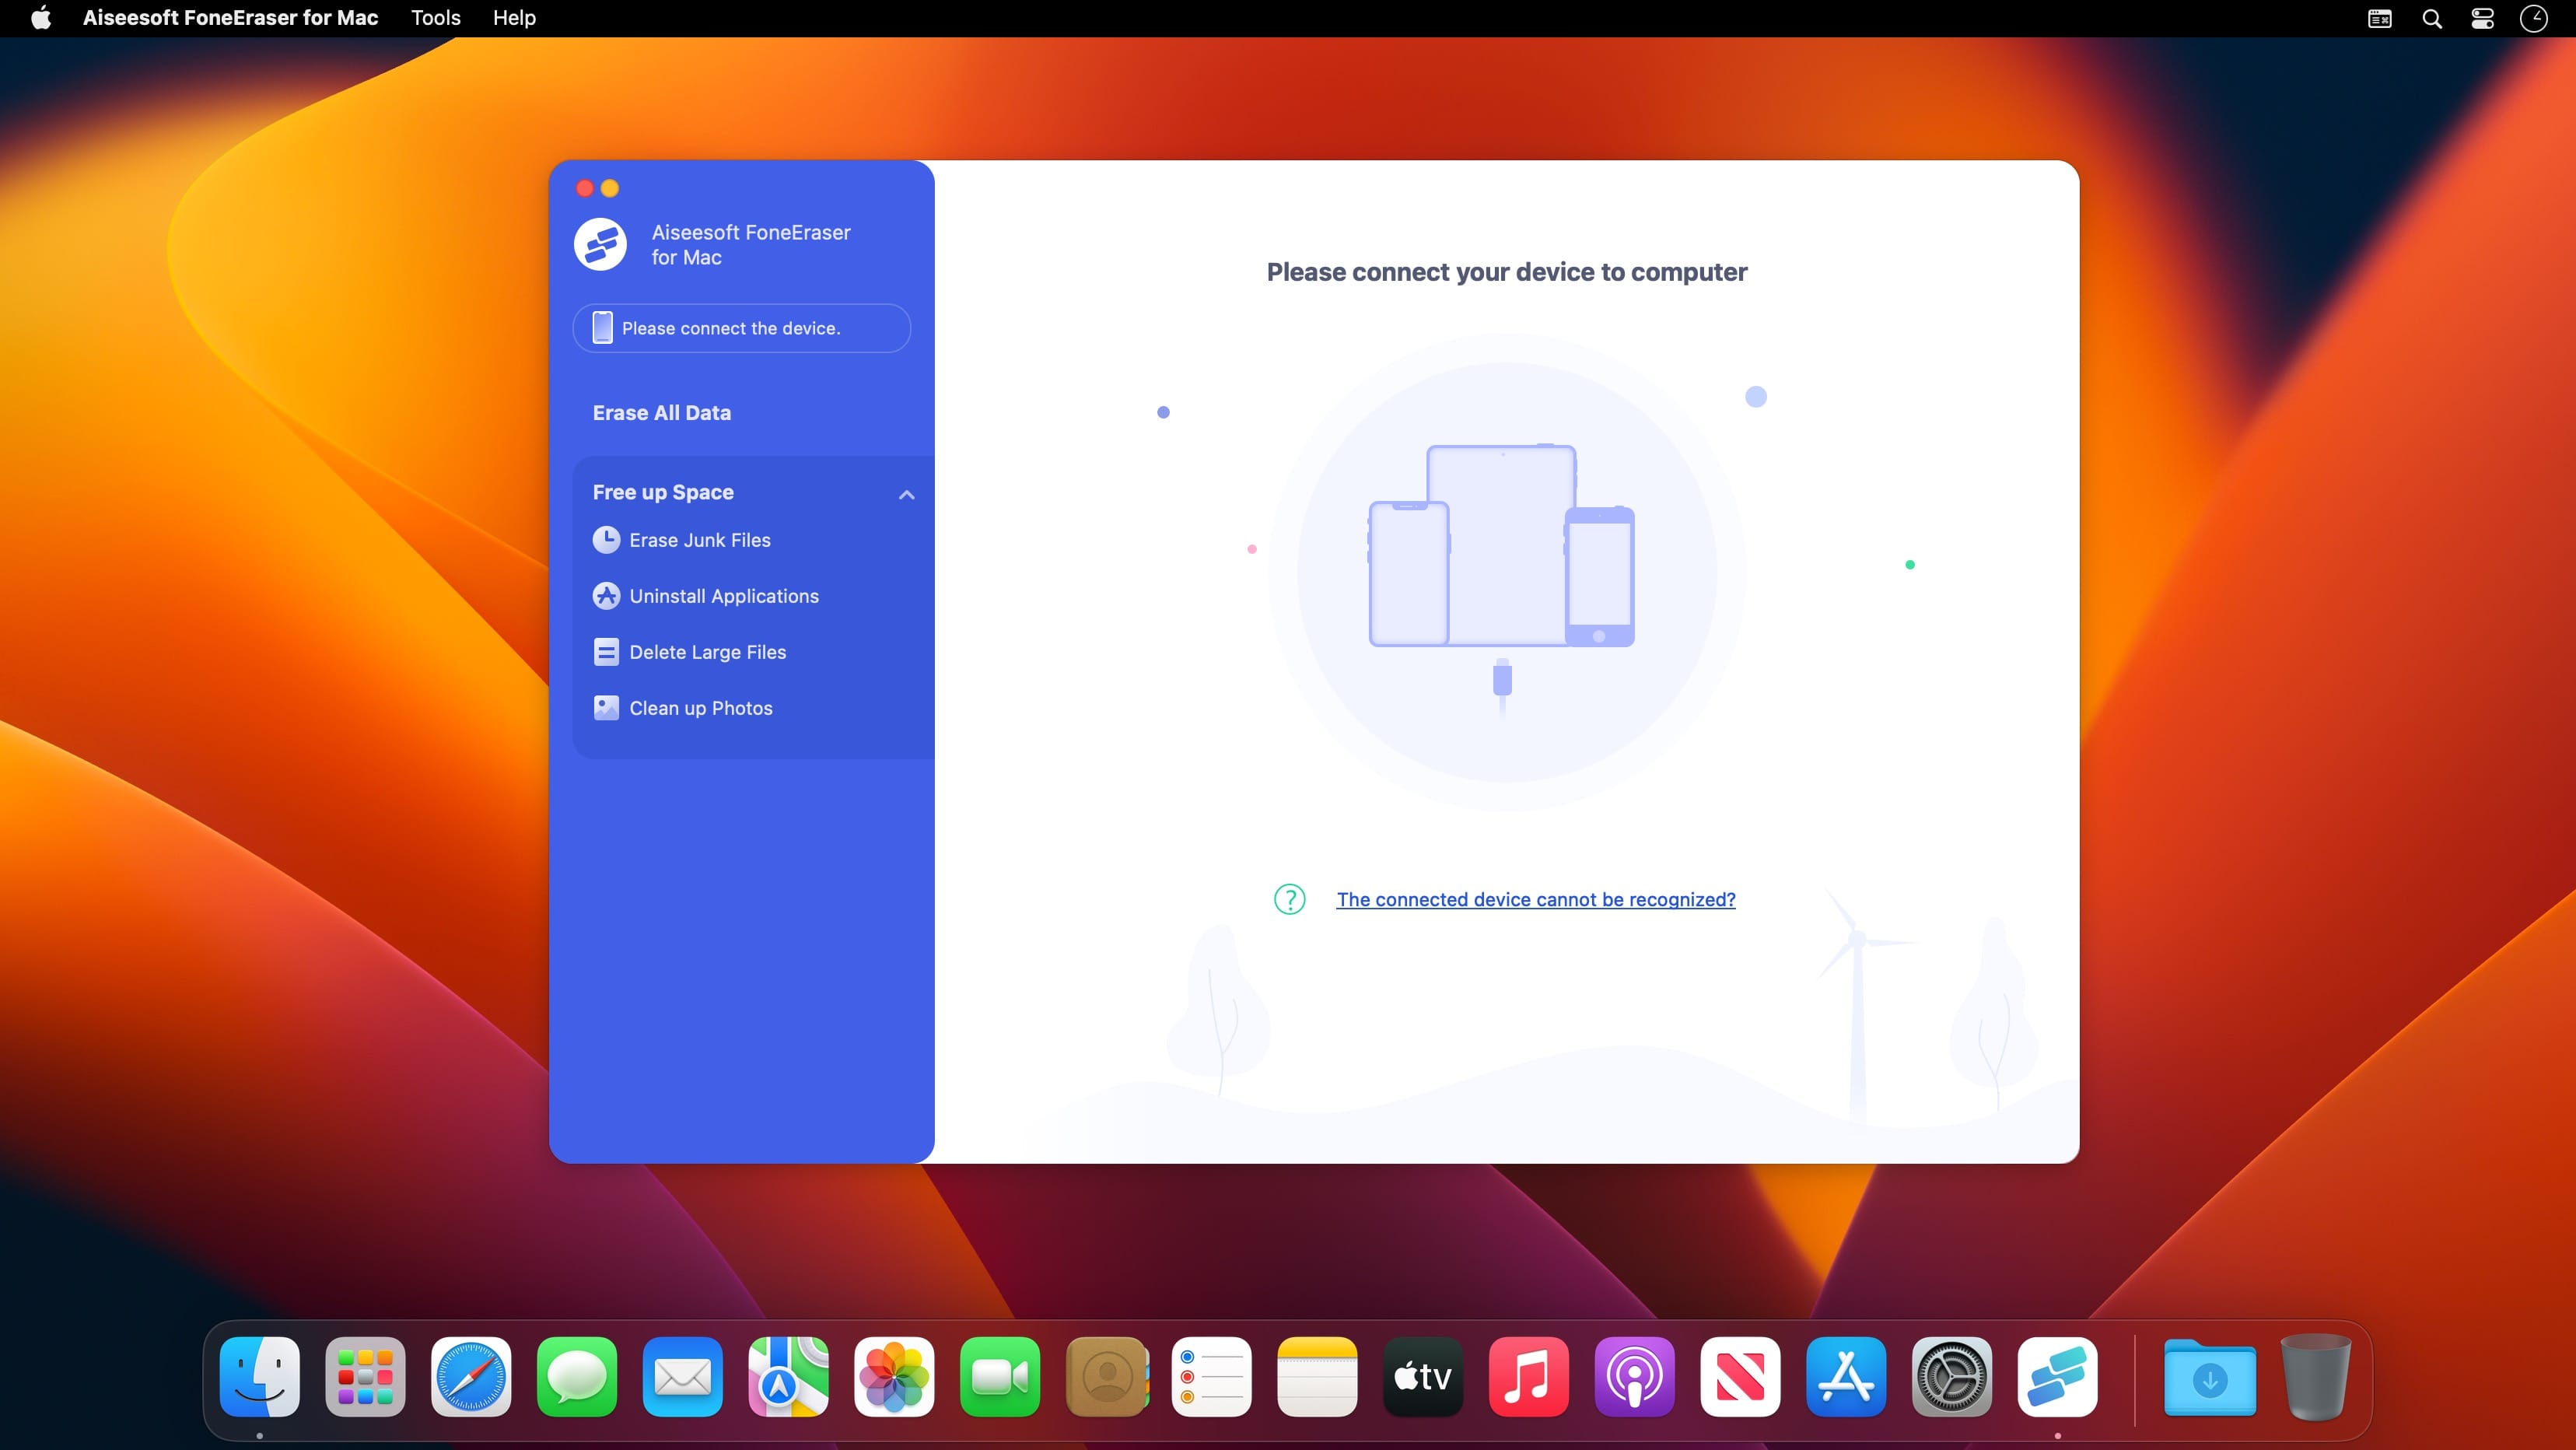Image resolution: width=2576 pixels, height=1450 pixels.
Task: Open Launchpad from the Dock
Action: 365,1377
